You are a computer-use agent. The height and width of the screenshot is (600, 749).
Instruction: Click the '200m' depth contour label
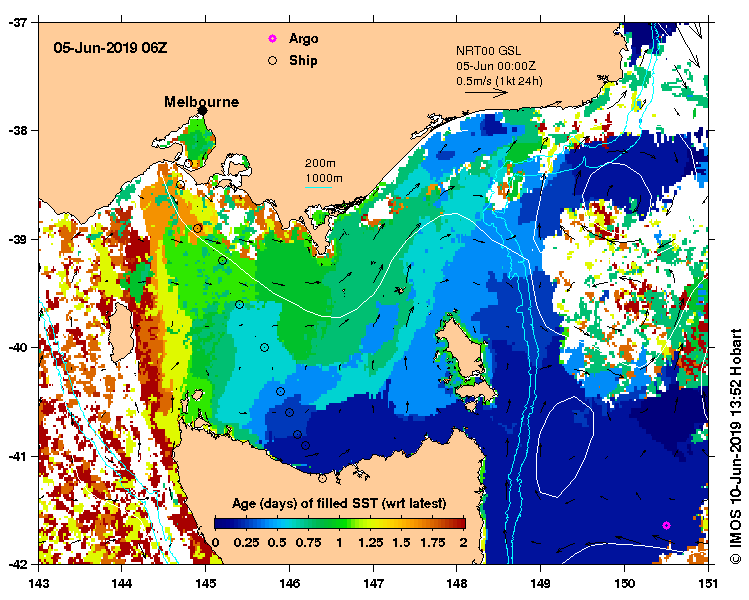[x=320, y=163]
